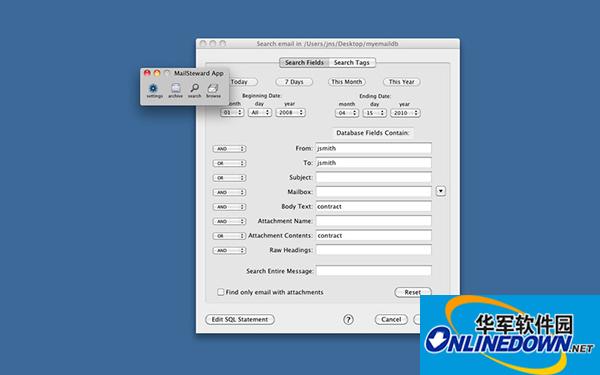Open the help question mark button
The width and height of the screenshot is (600, 375).
click(348, 320)
